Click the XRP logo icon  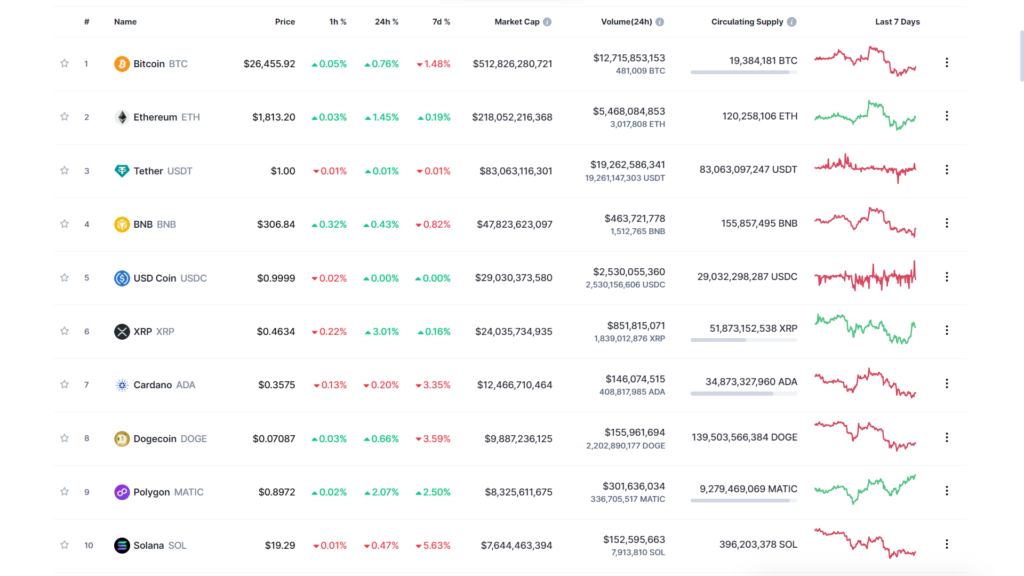(x=122, y=331)
